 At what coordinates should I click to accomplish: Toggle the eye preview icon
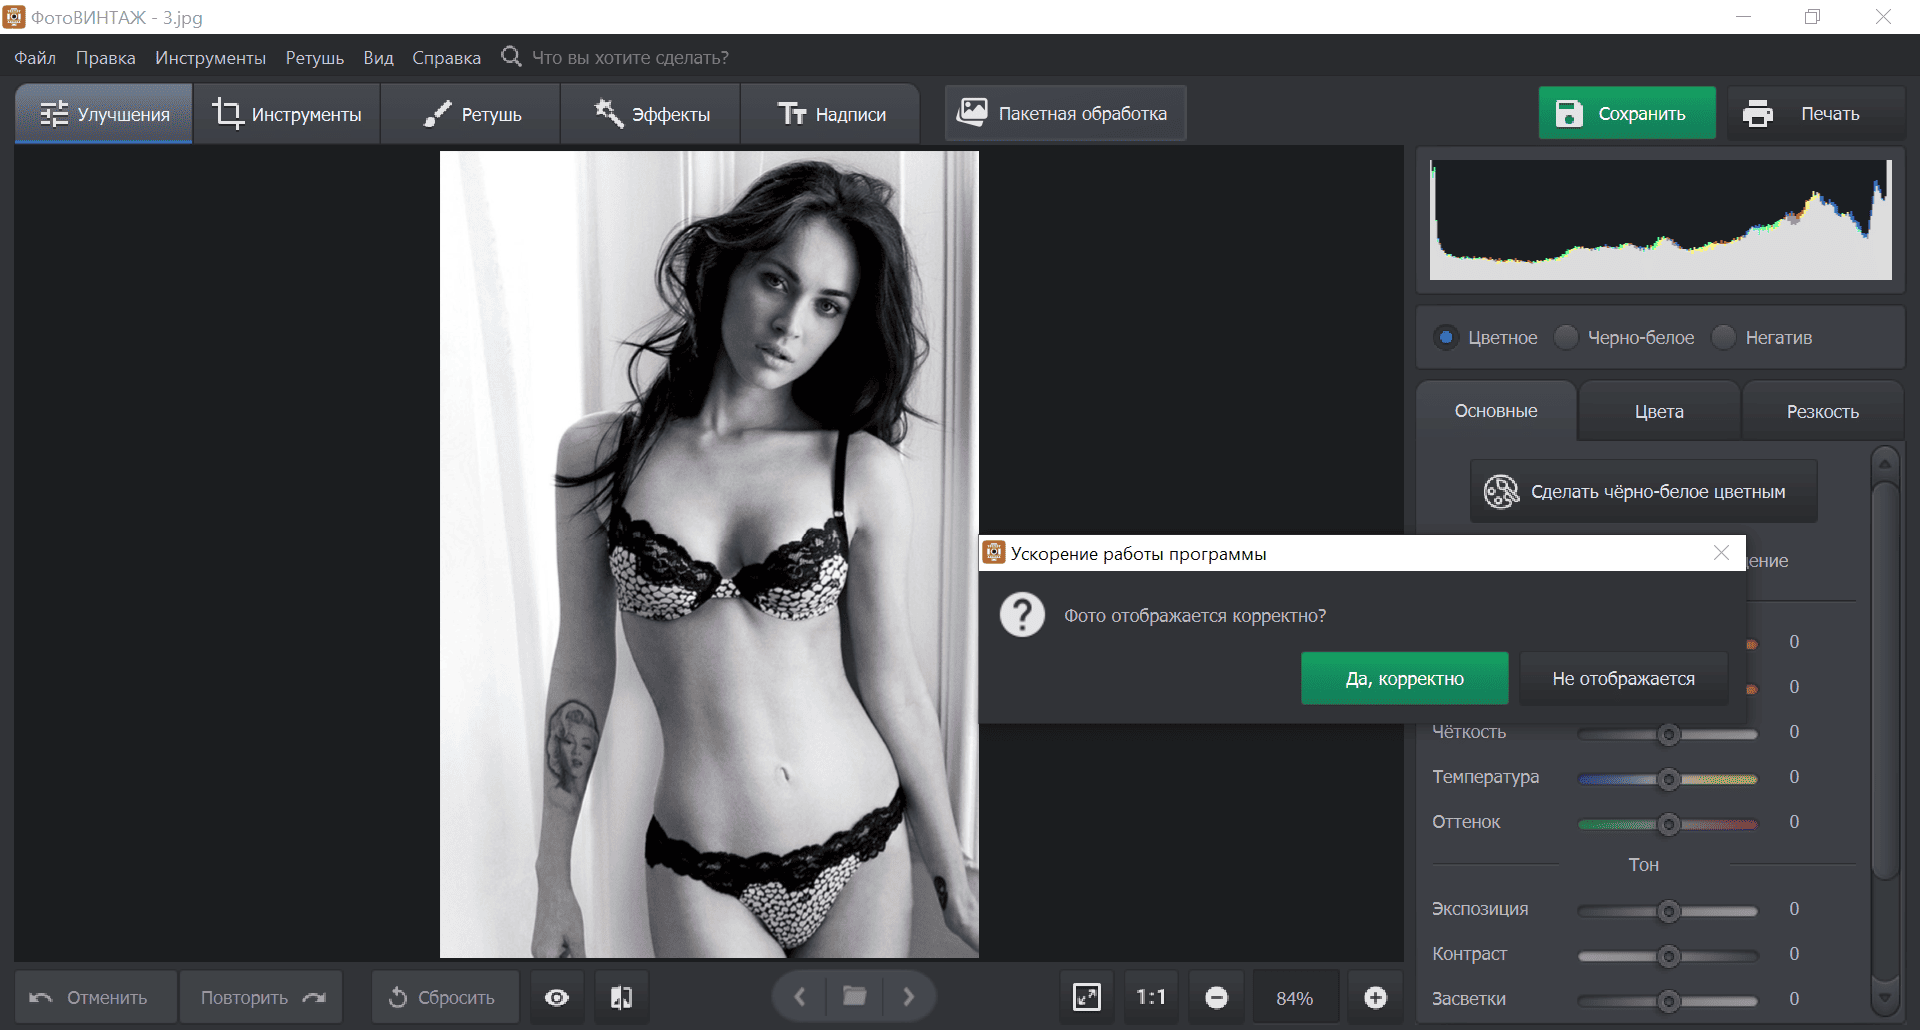tap(557, 997)
